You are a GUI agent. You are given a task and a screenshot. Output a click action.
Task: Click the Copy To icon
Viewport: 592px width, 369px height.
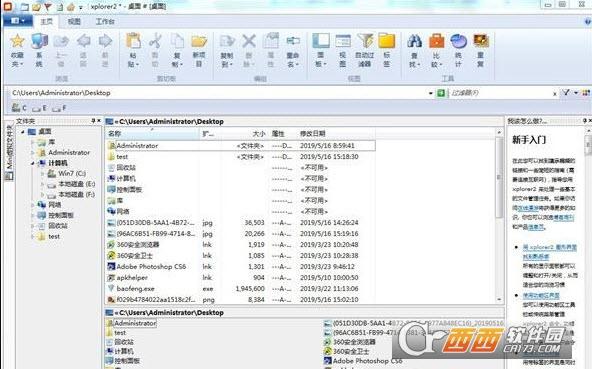click(227, 41)
